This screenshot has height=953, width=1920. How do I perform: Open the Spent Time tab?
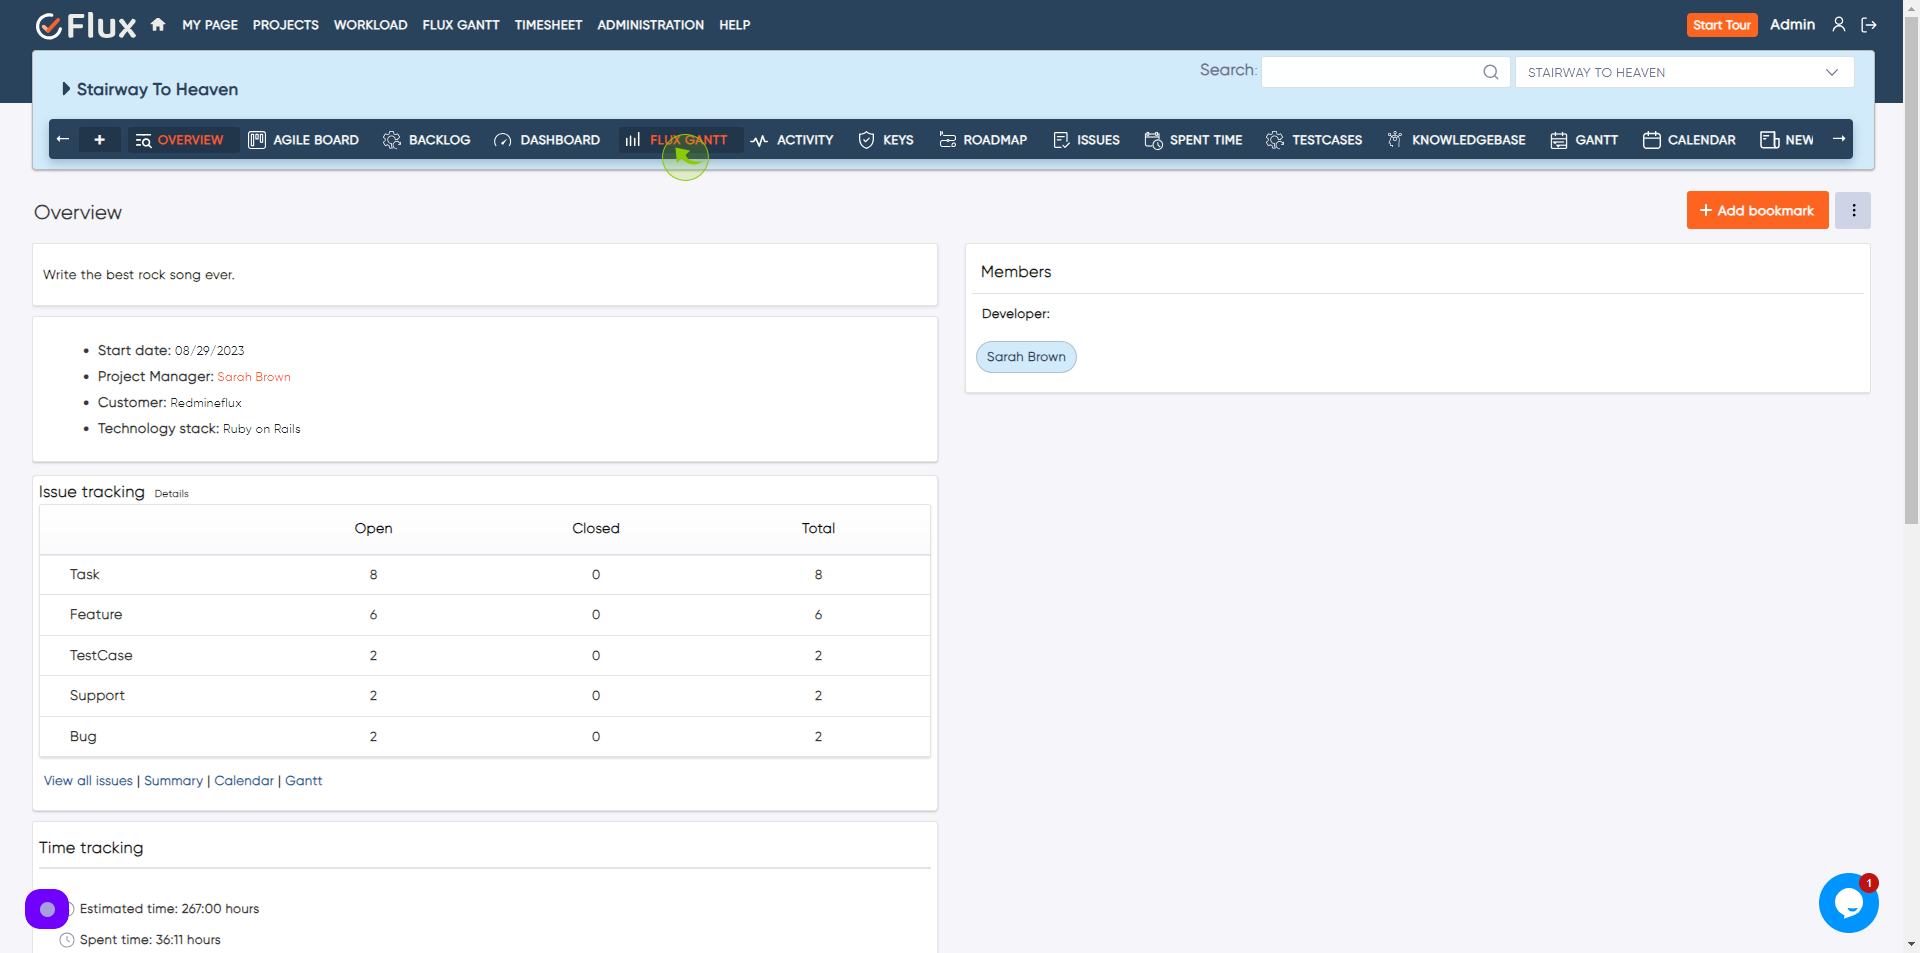pyautogui.click(x=1193, y=140)
